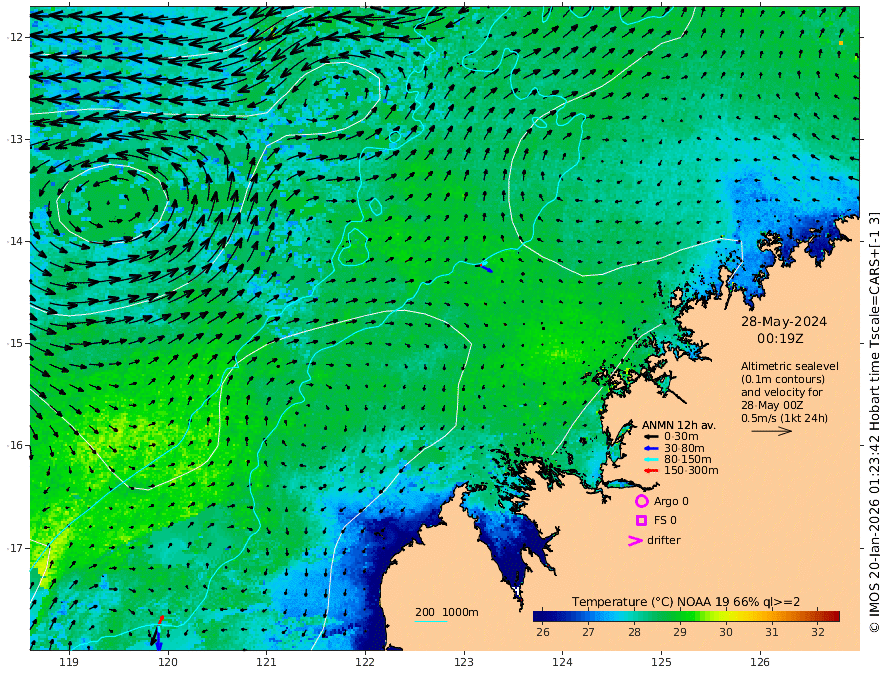Click the black 0-30m legend arrow
880x680 pixels.
coord(650,437)
